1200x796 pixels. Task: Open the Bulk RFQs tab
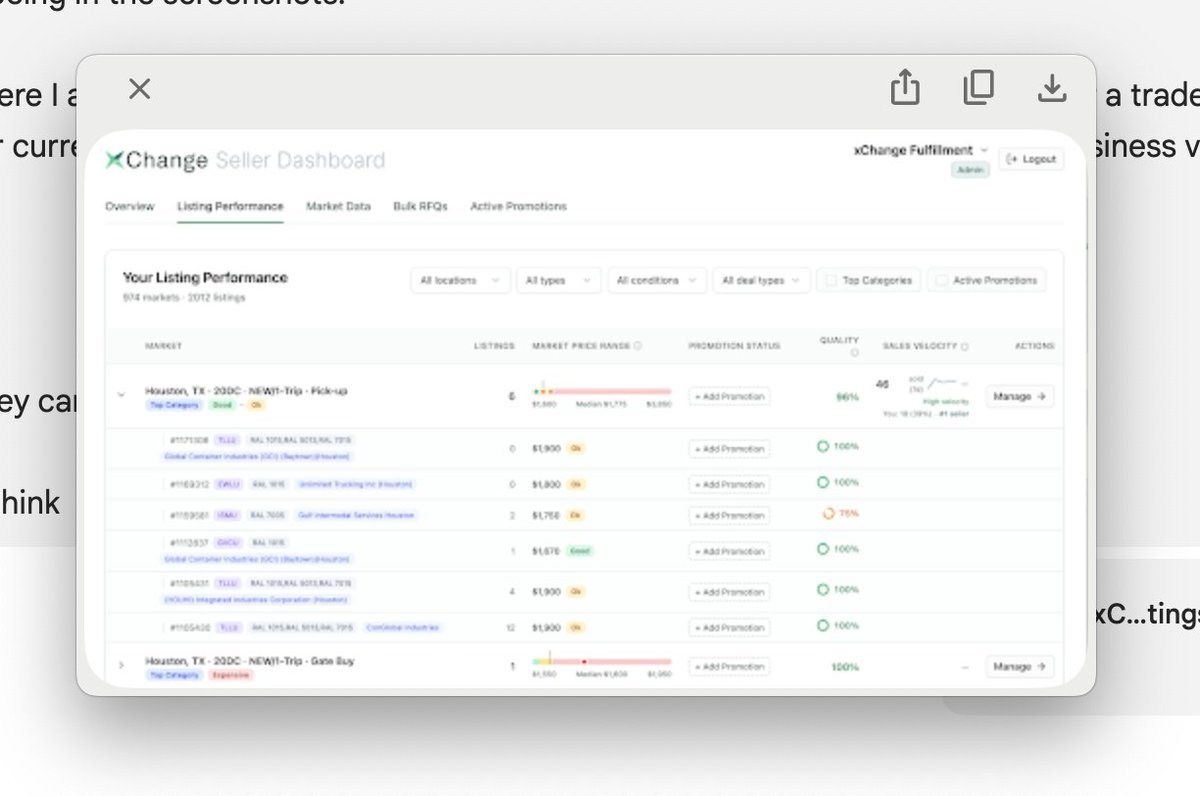coord(420,206)
